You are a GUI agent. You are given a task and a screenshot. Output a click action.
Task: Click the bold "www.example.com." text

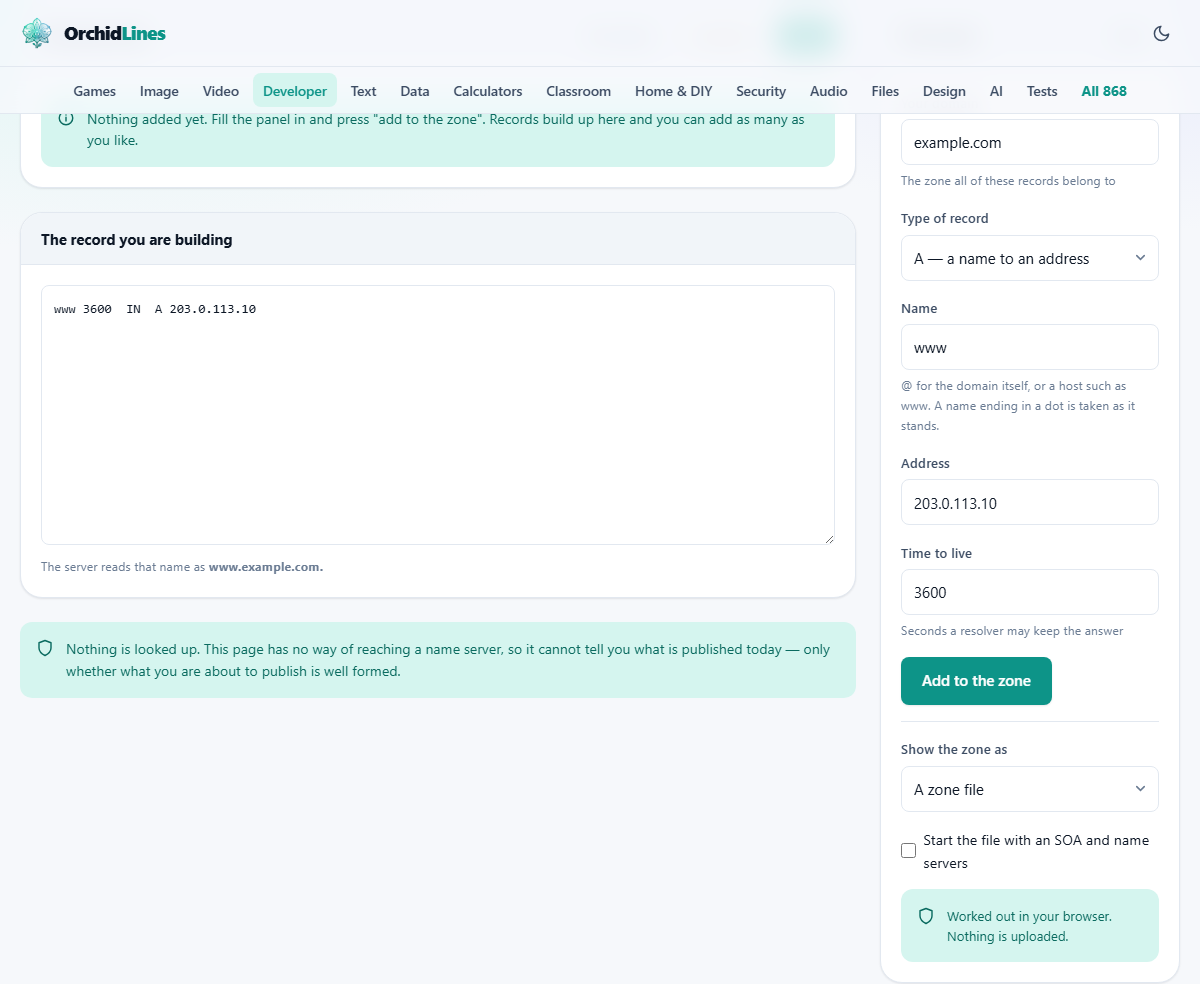266,567
